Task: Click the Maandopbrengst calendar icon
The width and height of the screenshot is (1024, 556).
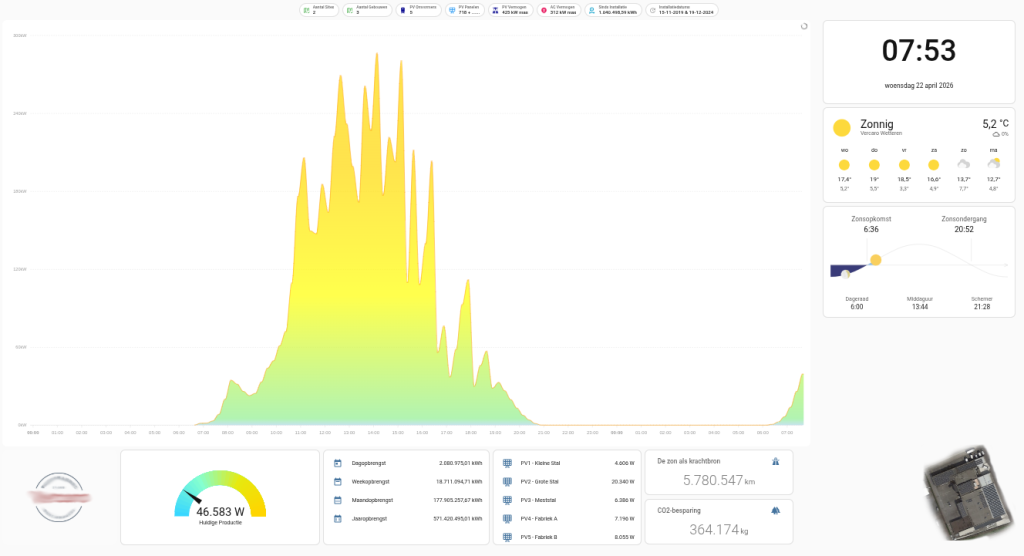Action: (x=338, y=500)
